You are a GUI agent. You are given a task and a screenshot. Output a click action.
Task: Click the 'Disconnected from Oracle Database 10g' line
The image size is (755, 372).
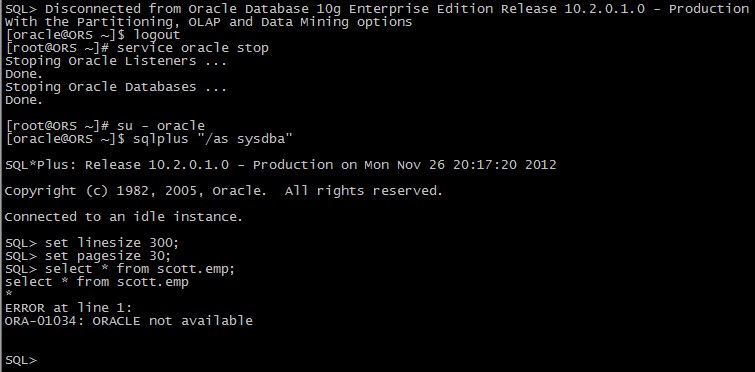click(377, 9)
